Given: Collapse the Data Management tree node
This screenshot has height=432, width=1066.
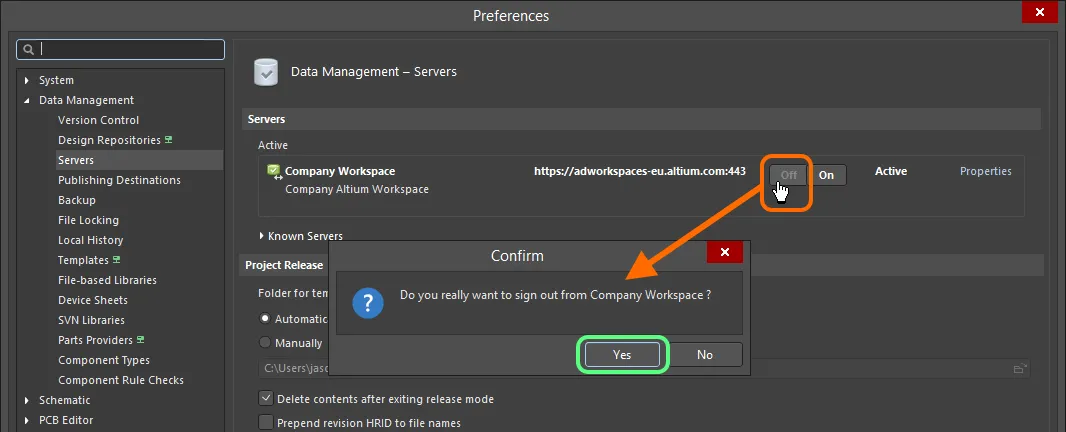Looking at the screenshot, I should click(27, 100).
